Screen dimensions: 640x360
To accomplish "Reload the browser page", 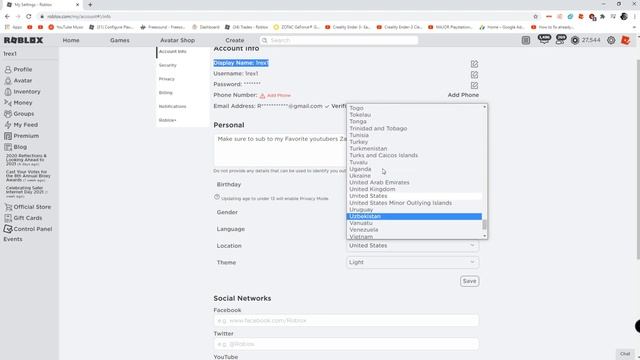I will click(29, 16).
